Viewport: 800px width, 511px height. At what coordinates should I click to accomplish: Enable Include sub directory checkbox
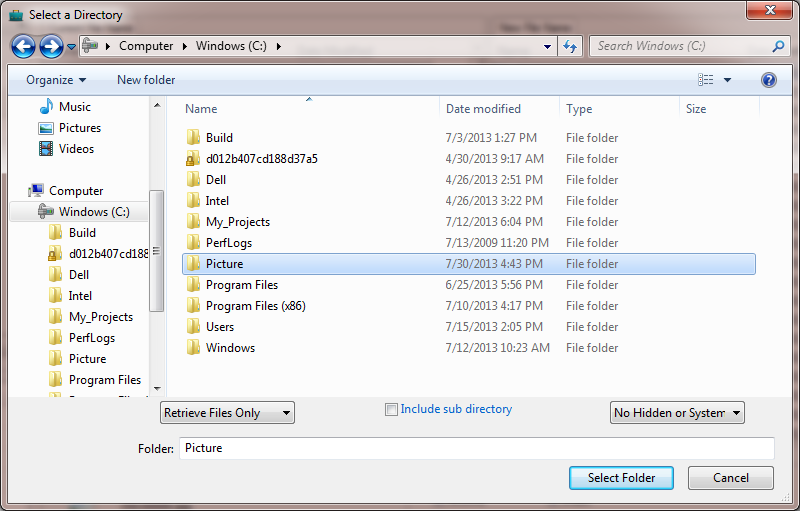(391, 410)
